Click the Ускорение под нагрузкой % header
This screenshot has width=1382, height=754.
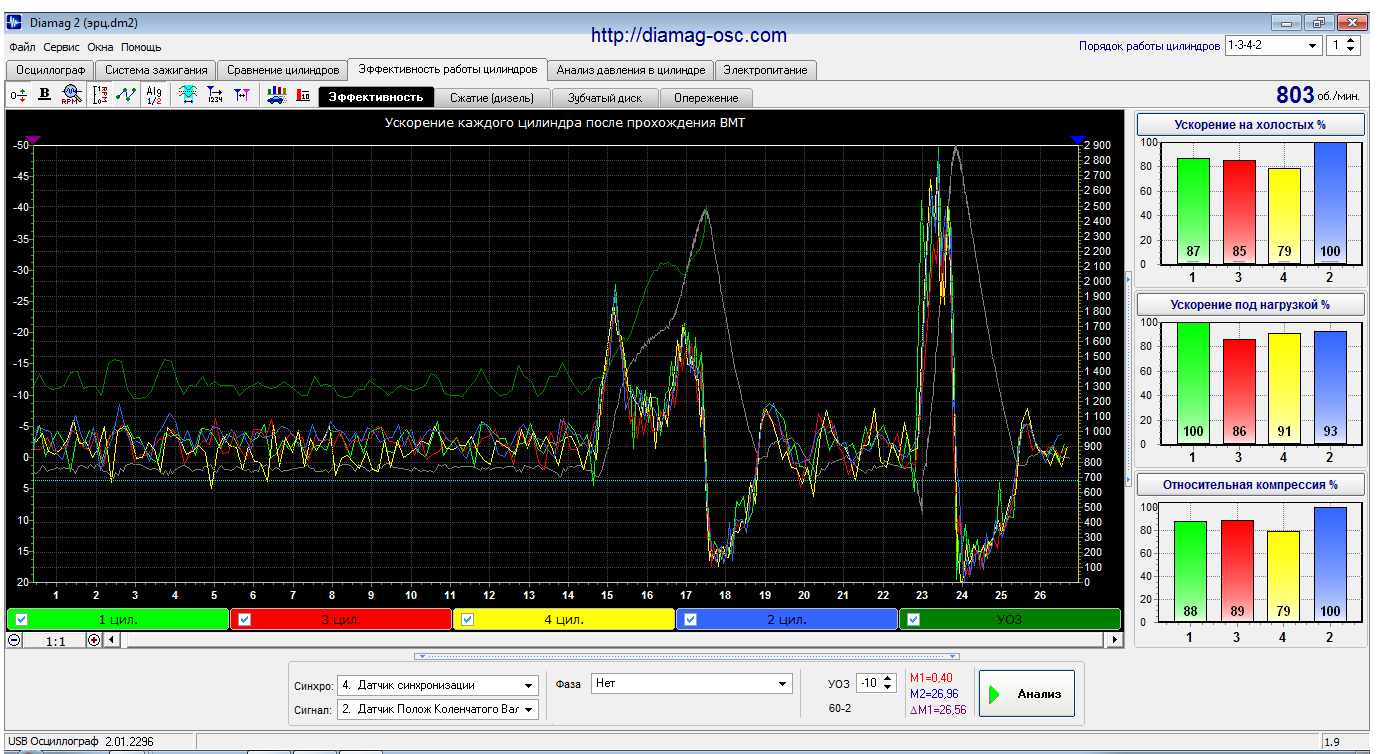(1250, 304)
